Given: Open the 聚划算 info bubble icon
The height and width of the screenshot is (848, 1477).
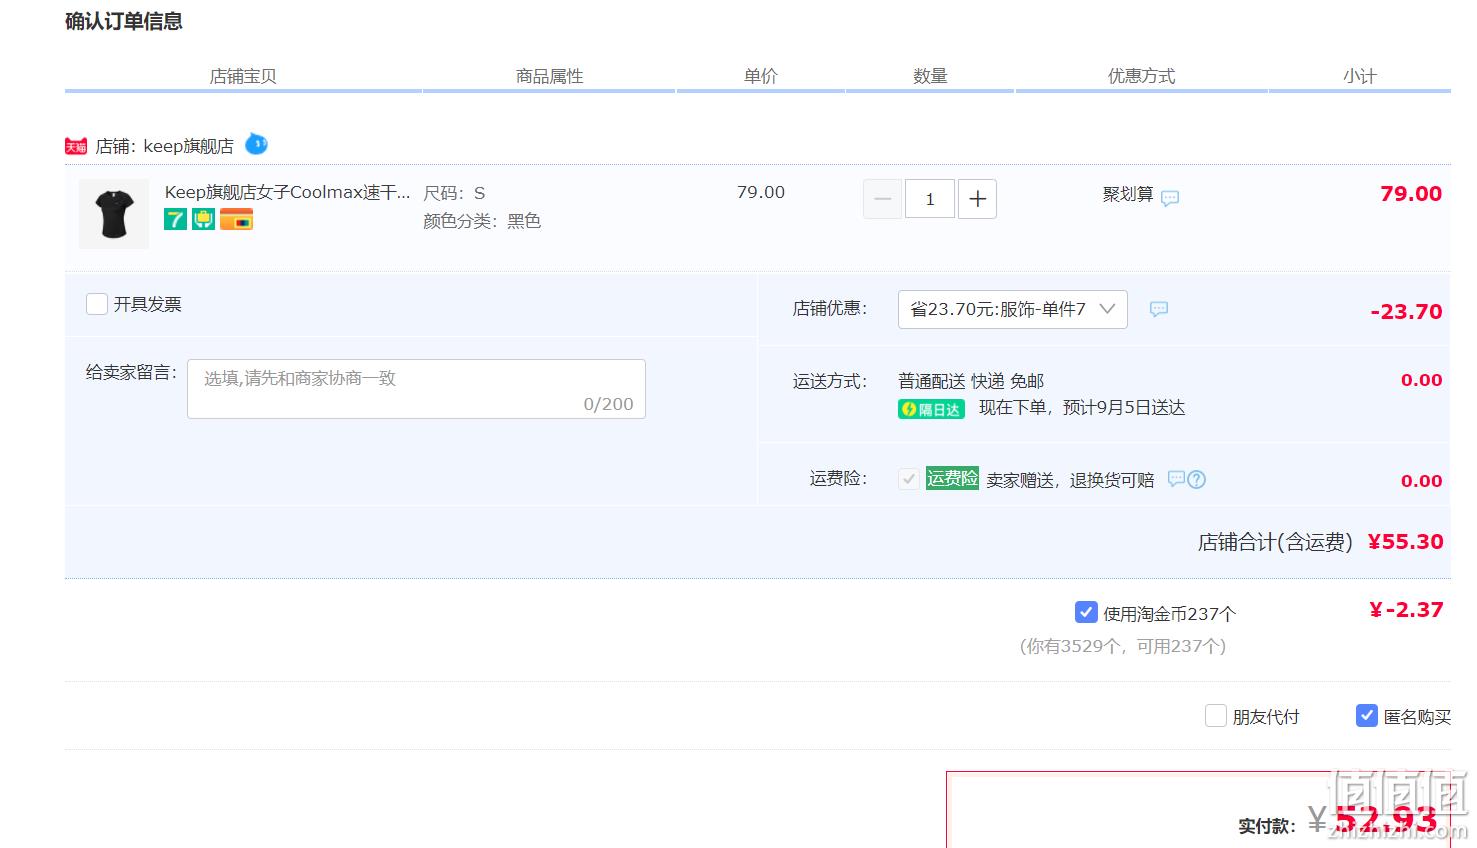Looking at the screenshot, I should tap(1170, 198).
